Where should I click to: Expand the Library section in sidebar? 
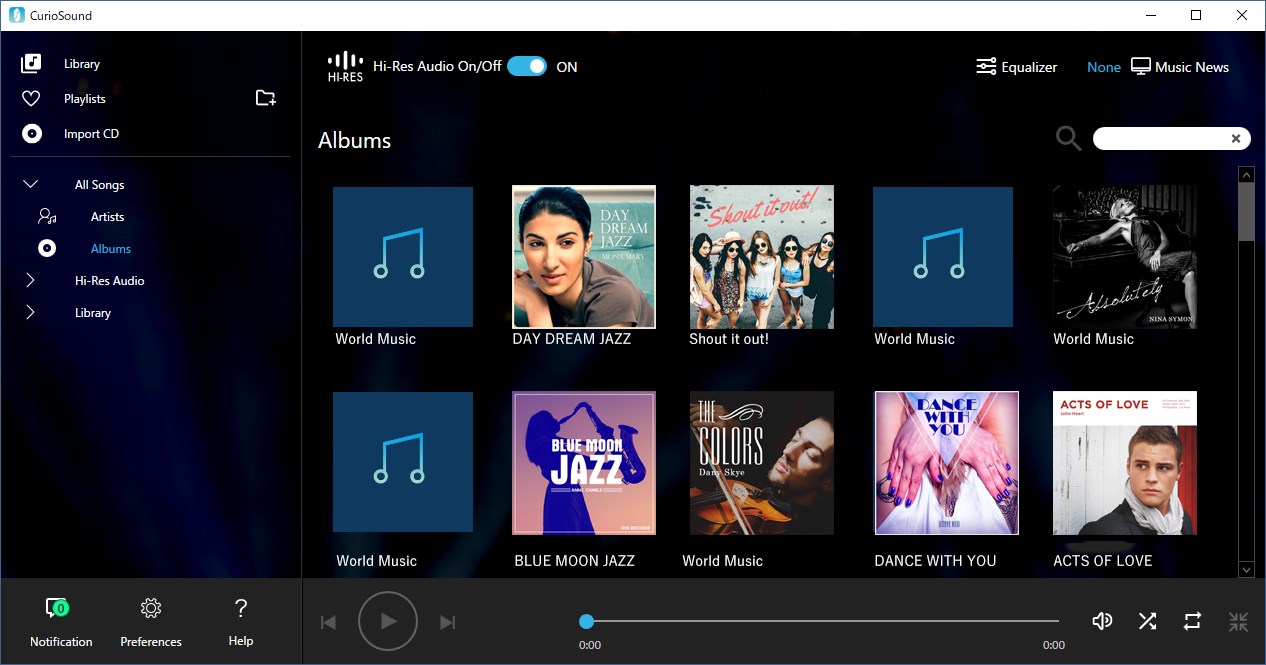pyautogui.click(x=29, y=312)
